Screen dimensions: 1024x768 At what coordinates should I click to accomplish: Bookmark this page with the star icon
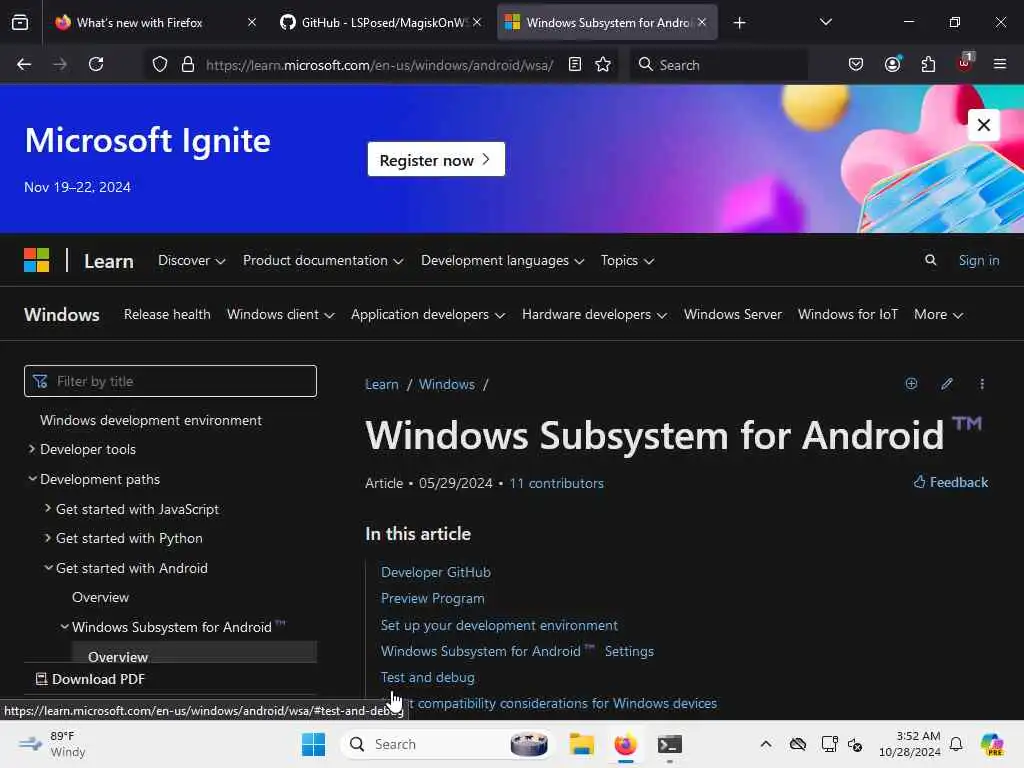click(x=603, y=64)
